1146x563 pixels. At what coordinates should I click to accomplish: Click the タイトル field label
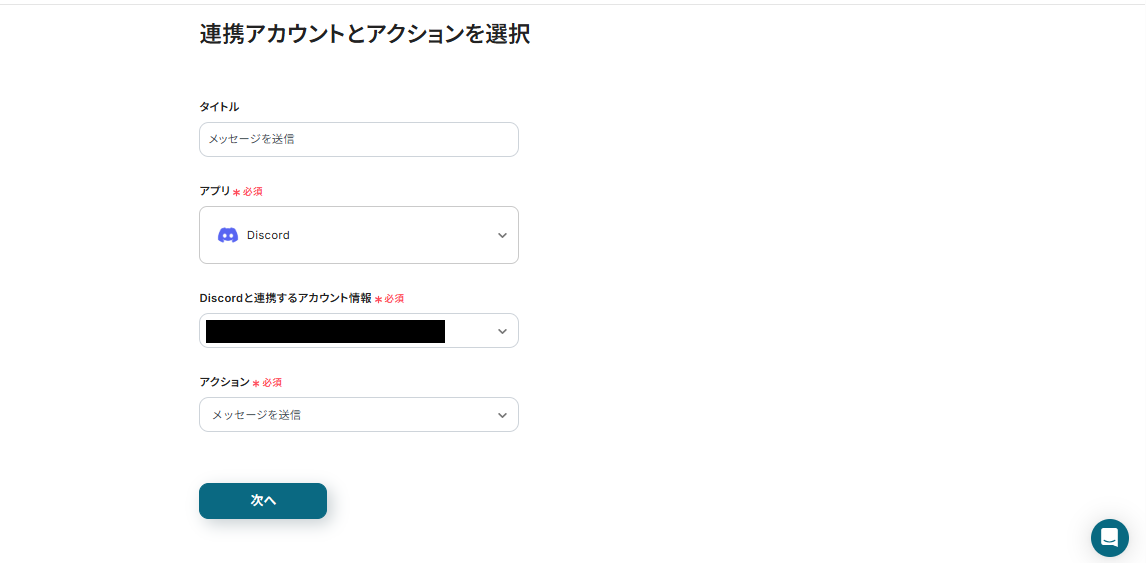click(219, 107)
